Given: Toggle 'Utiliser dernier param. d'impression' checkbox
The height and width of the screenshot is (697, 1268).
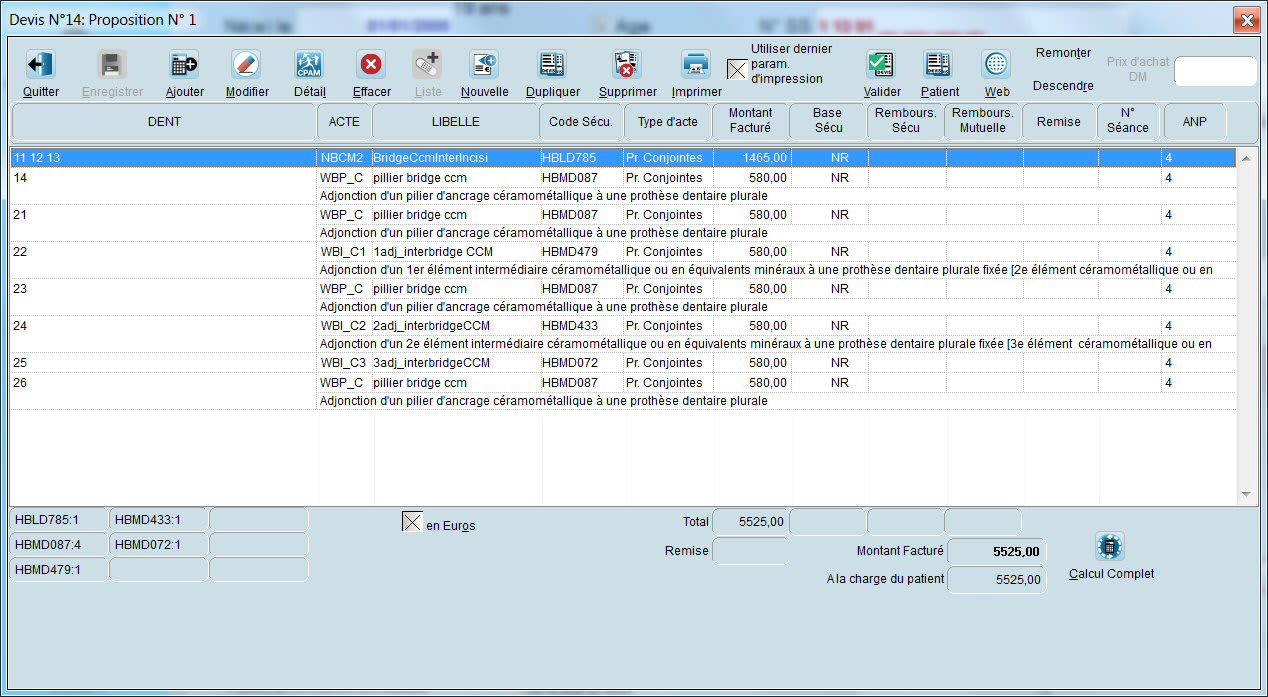Looking at the screenshot, I should click(x=736, y=69).
